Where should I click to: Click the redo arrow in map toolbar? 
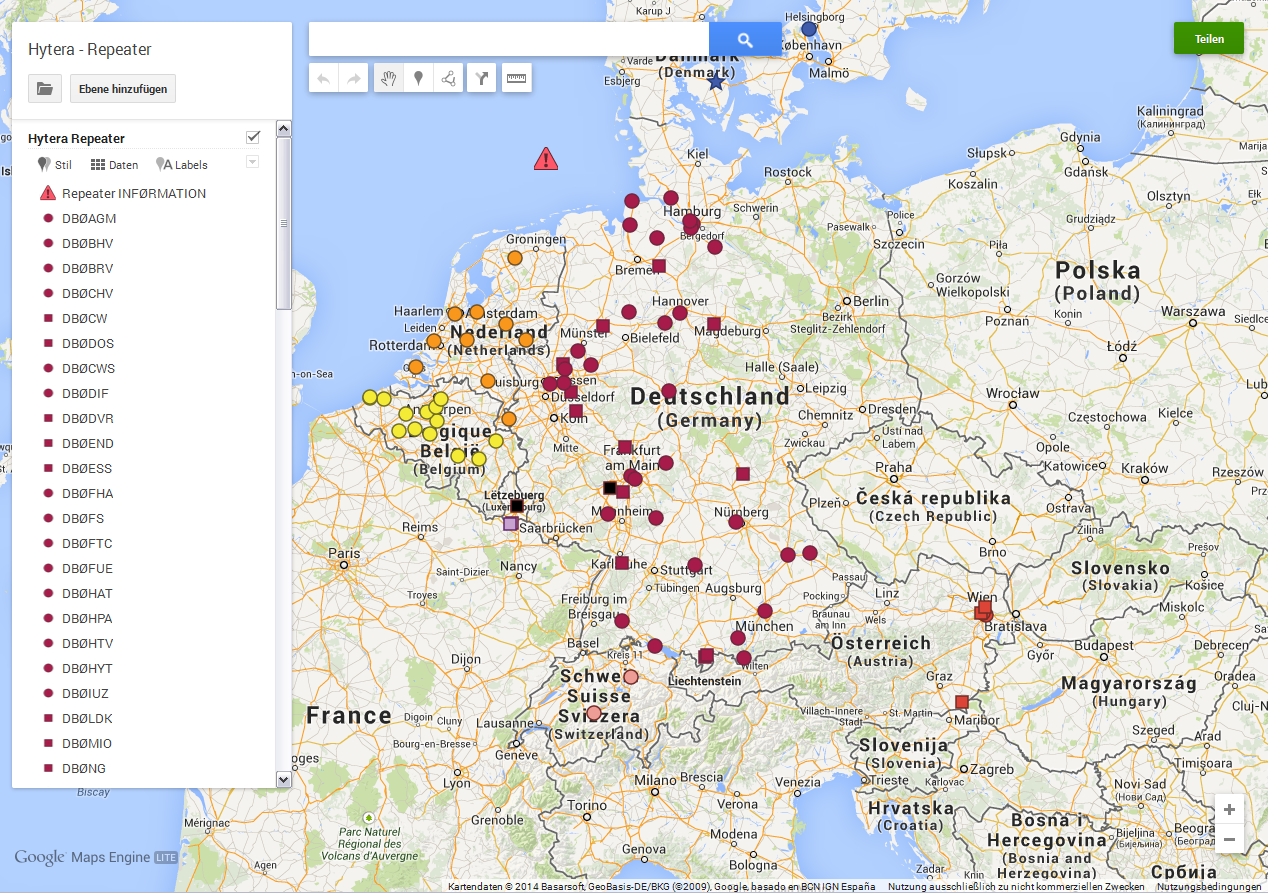pos(354,78)
